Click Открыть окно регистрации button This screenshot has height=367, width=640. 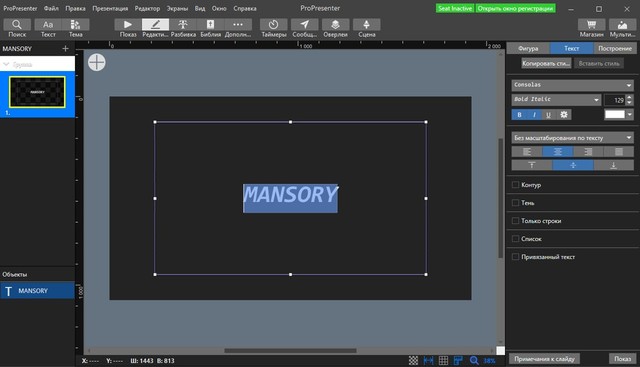point(515,8)
